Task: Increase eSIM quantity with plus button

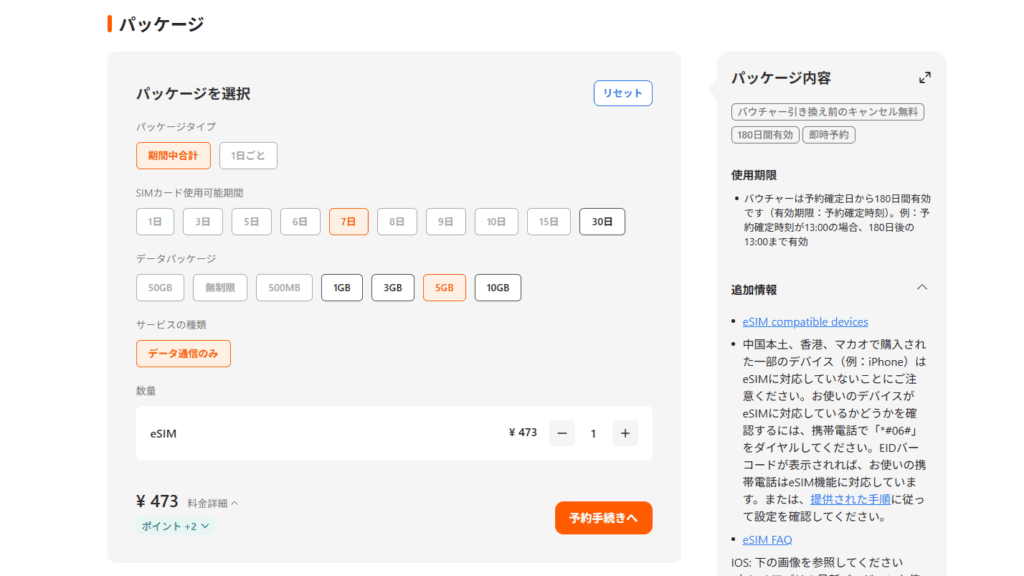Action: [625, 433]
